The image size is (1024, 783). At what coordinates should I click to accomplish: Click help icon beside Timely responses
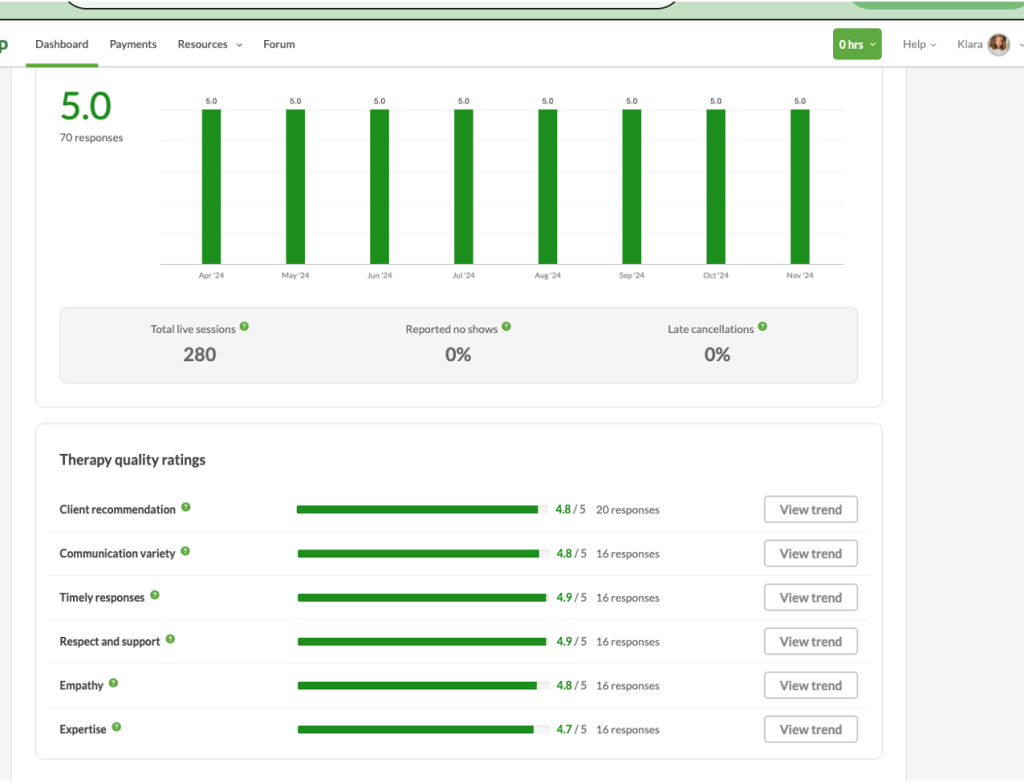(155, 596)
